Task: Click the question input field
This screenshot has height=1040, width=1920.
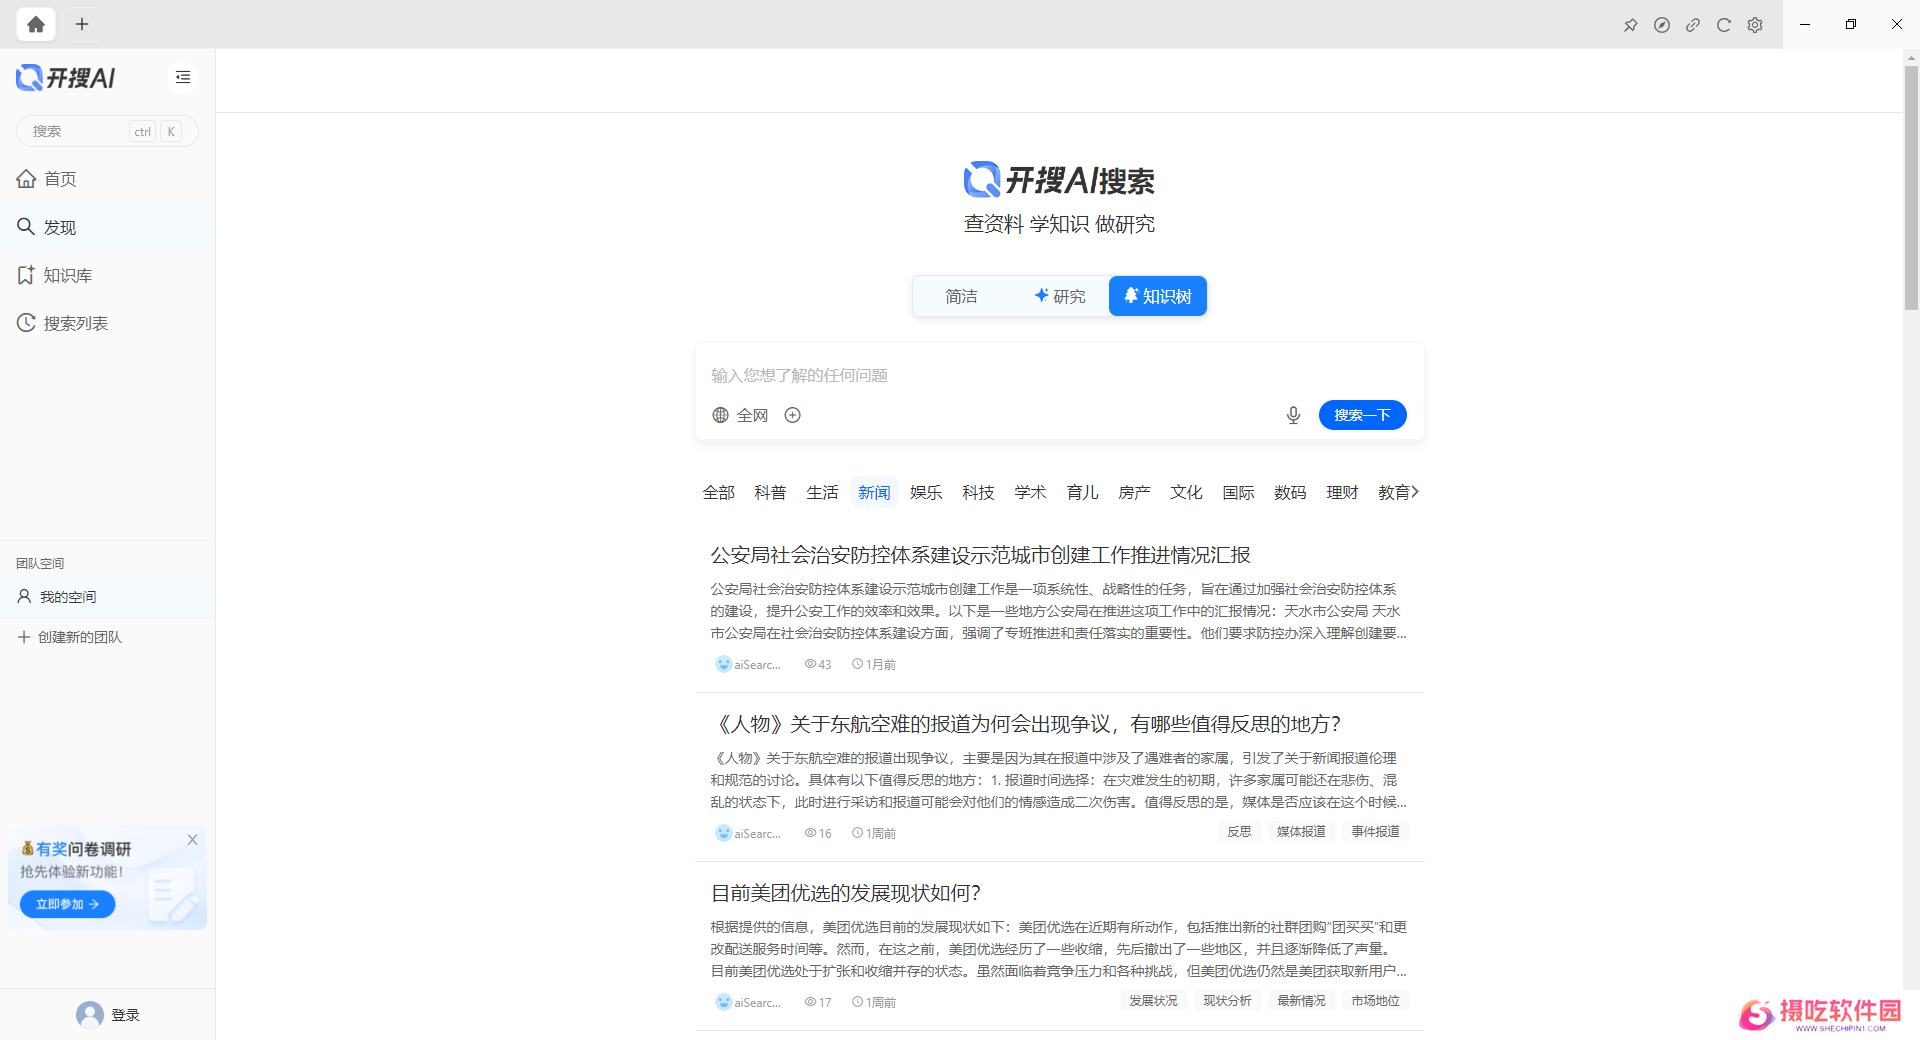Action: tap(1059, 375)
